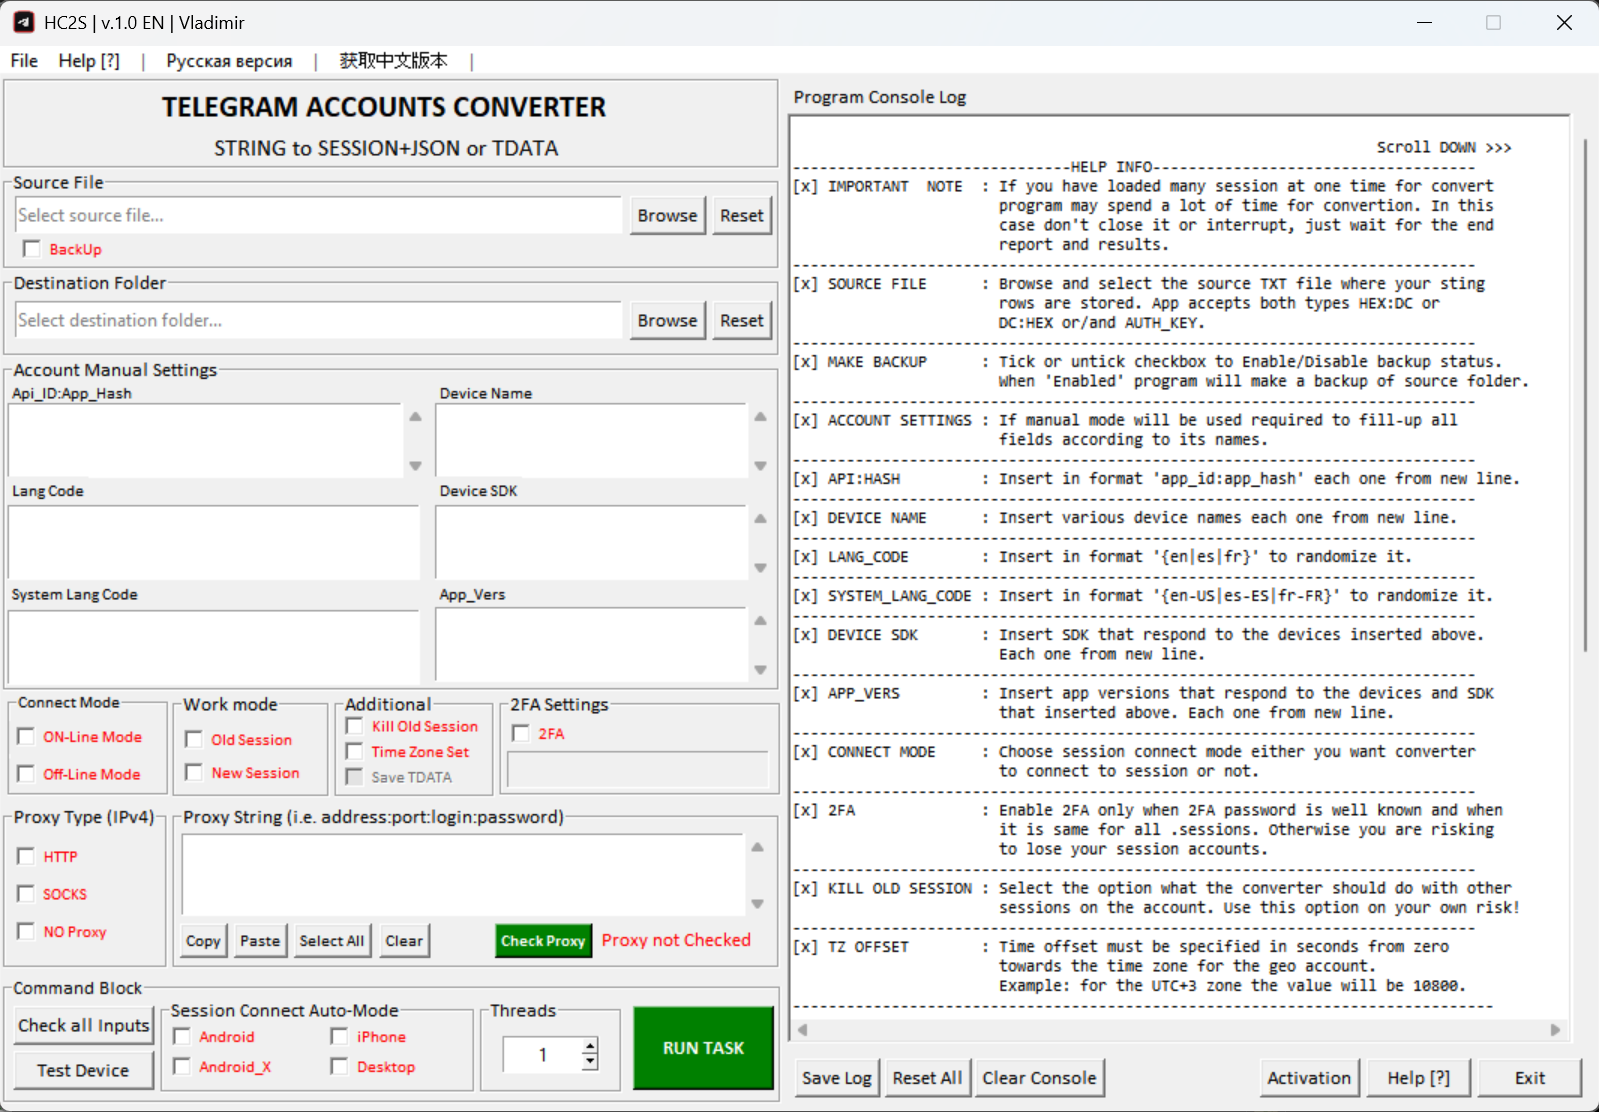
Task: Enable Android auto-mode checkbox
Action: (x=182, y=1037)
